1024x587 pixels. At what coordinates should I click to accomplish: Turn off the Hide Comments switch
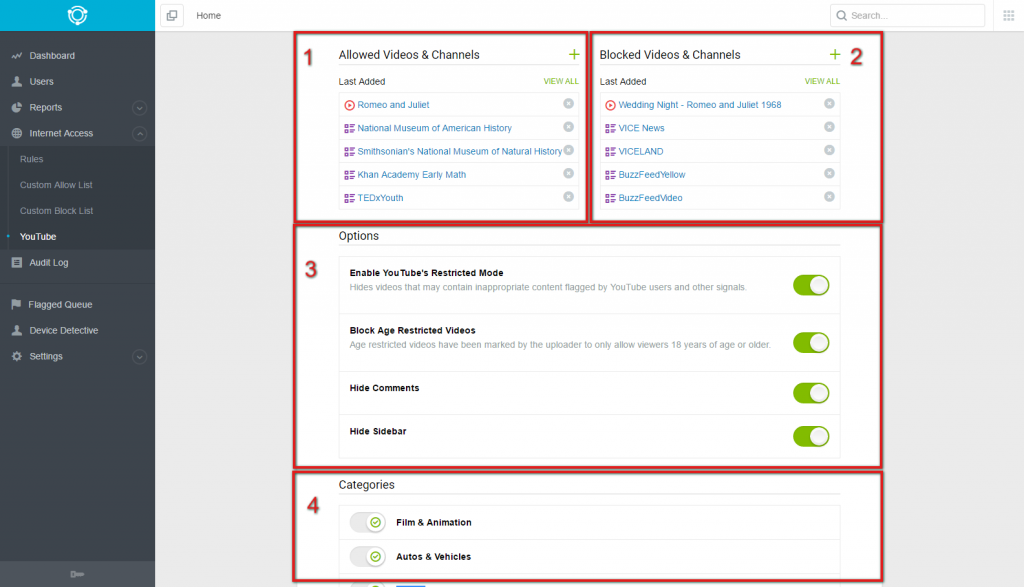pos(811,393)
